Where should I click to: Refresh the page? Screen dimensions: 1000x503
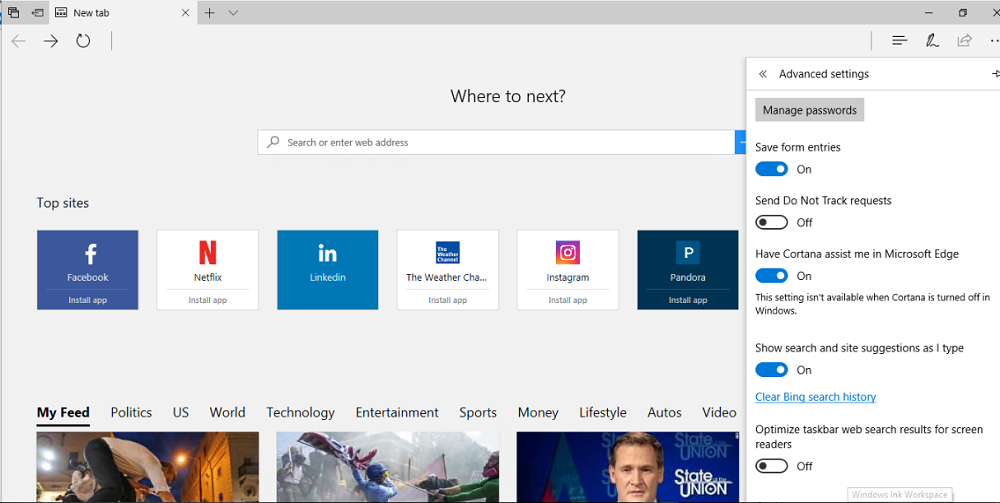pyautogui.click(x=83, y=41)
